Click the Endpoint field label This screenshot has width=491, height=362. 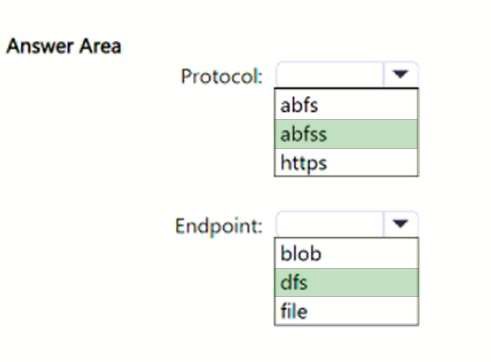point(219,226)
